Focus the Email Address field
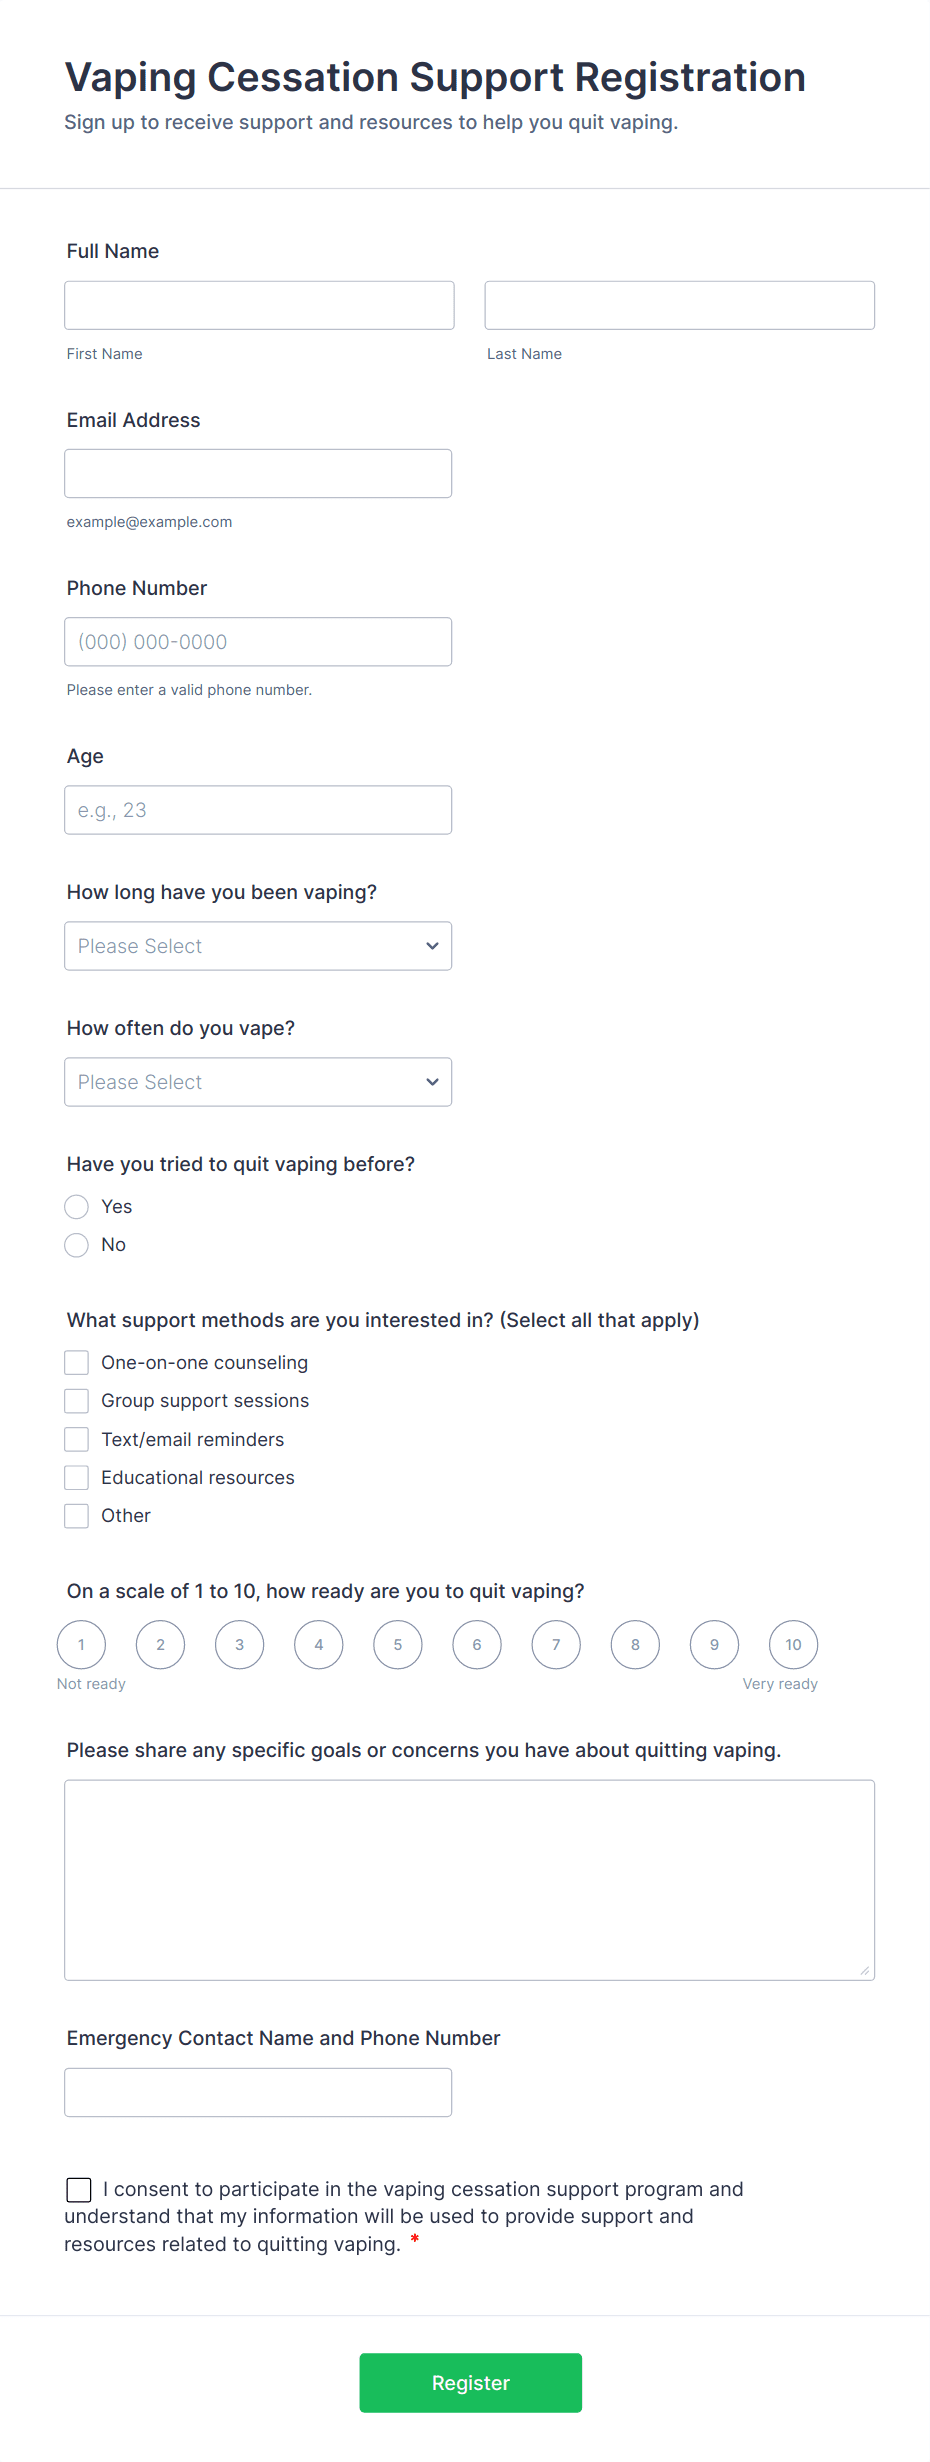930x2462 pixels. click(258, 473)
